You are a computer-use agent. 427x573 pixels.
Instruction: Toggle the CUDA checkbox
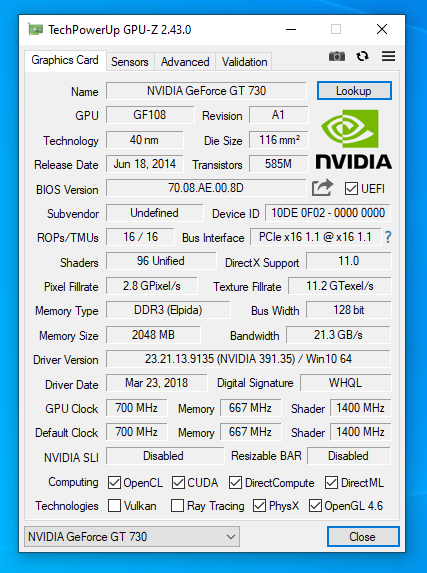(x=178, y=483)
